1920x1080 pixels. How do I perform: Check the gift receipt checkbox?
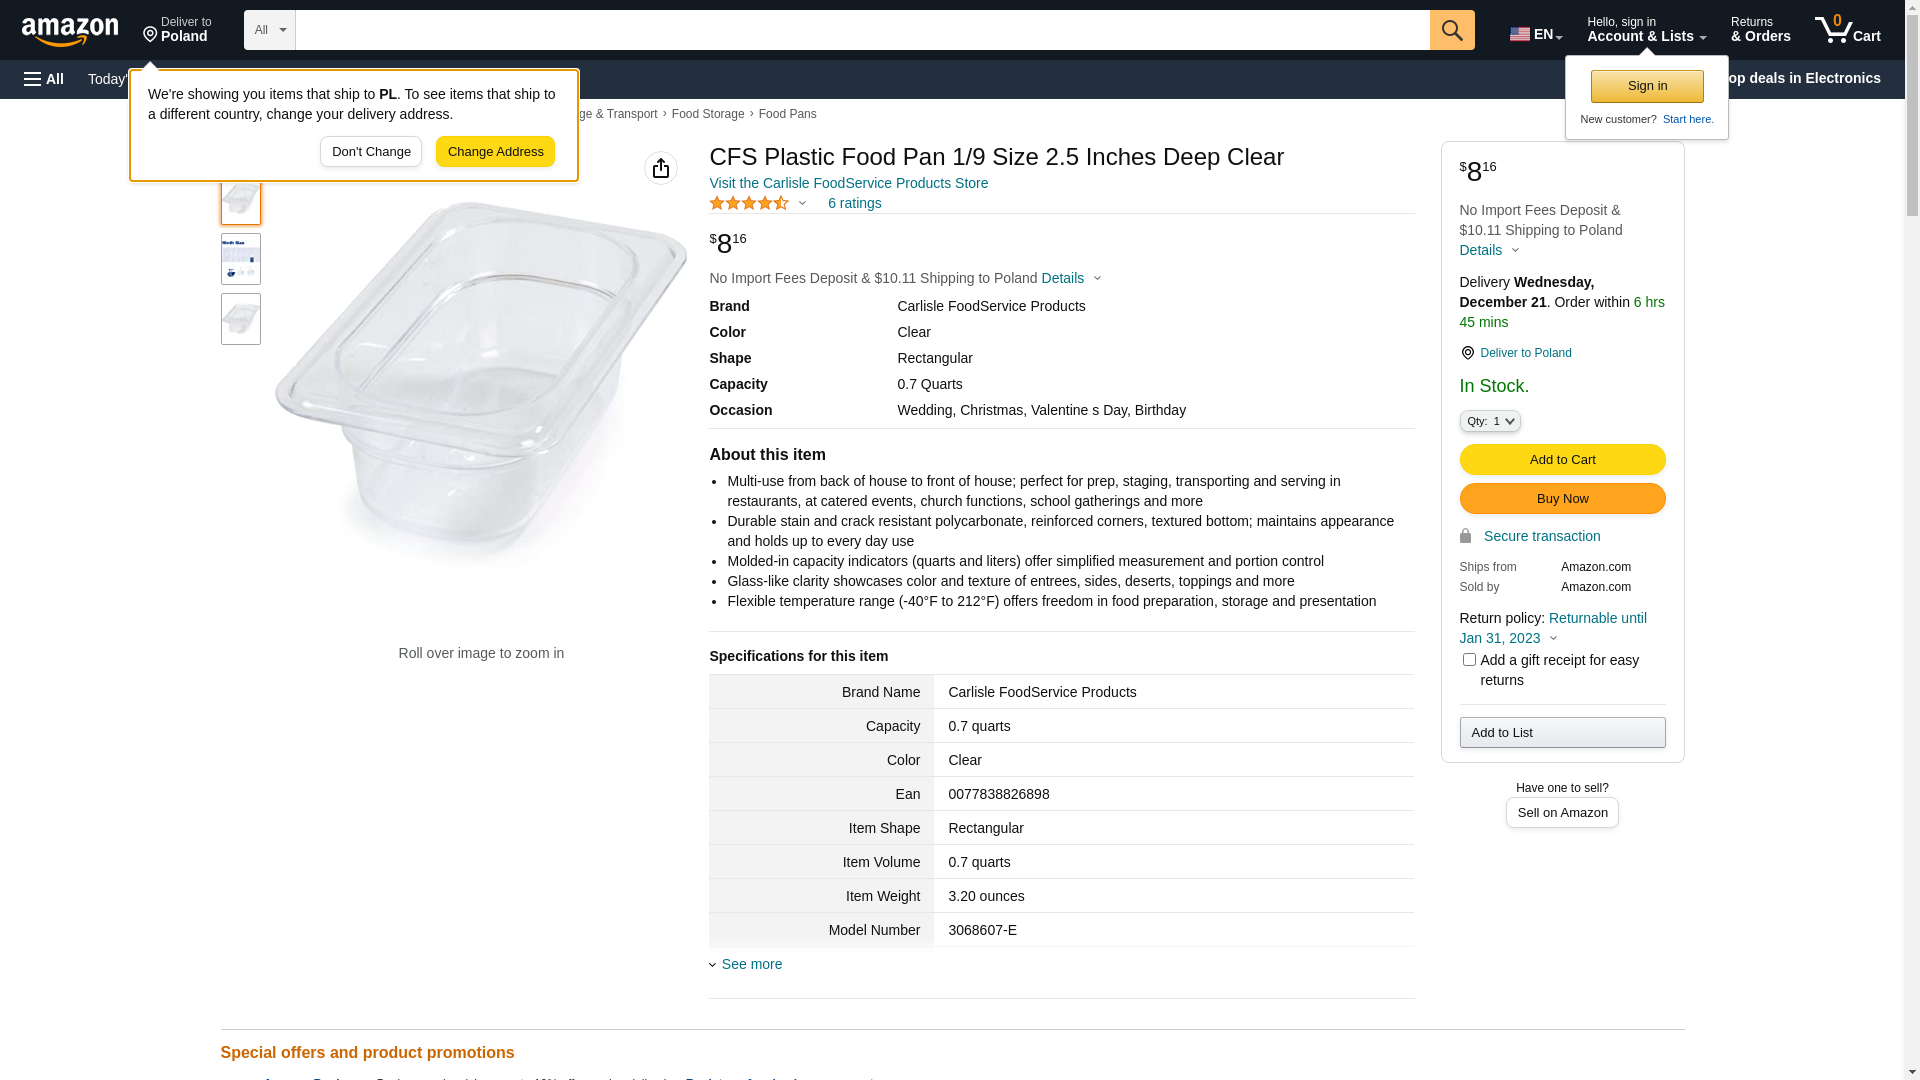[x=1469, y=660]
